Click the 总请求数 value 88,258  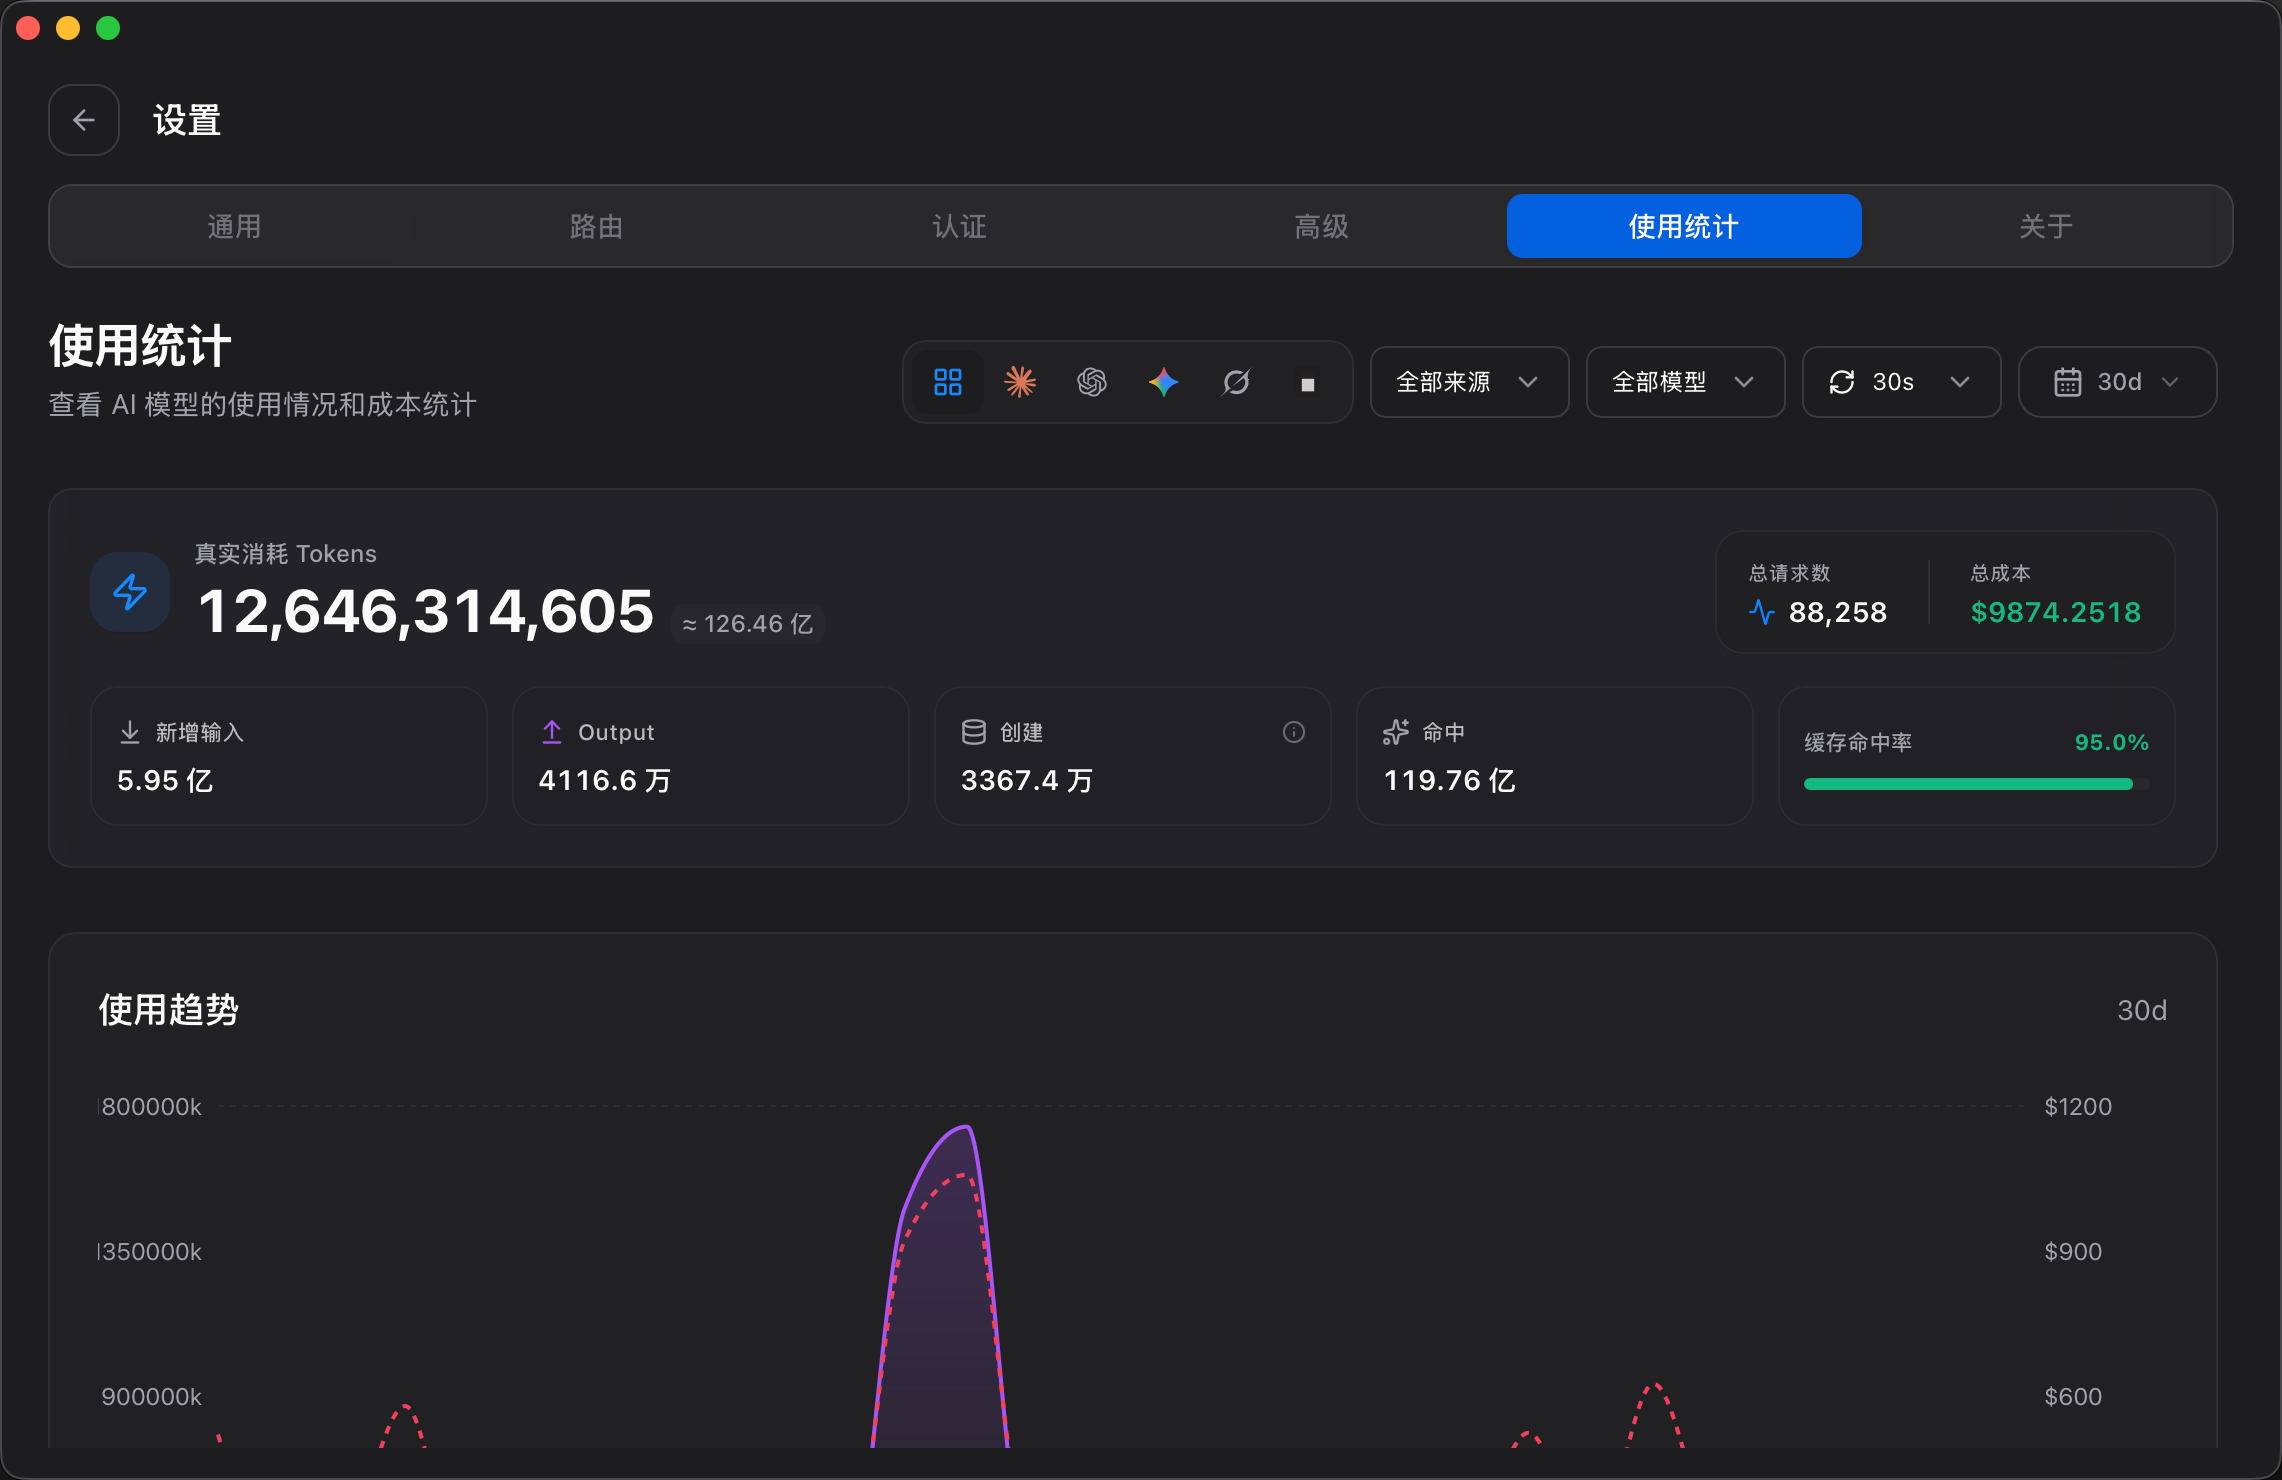tap(1838, 612)
